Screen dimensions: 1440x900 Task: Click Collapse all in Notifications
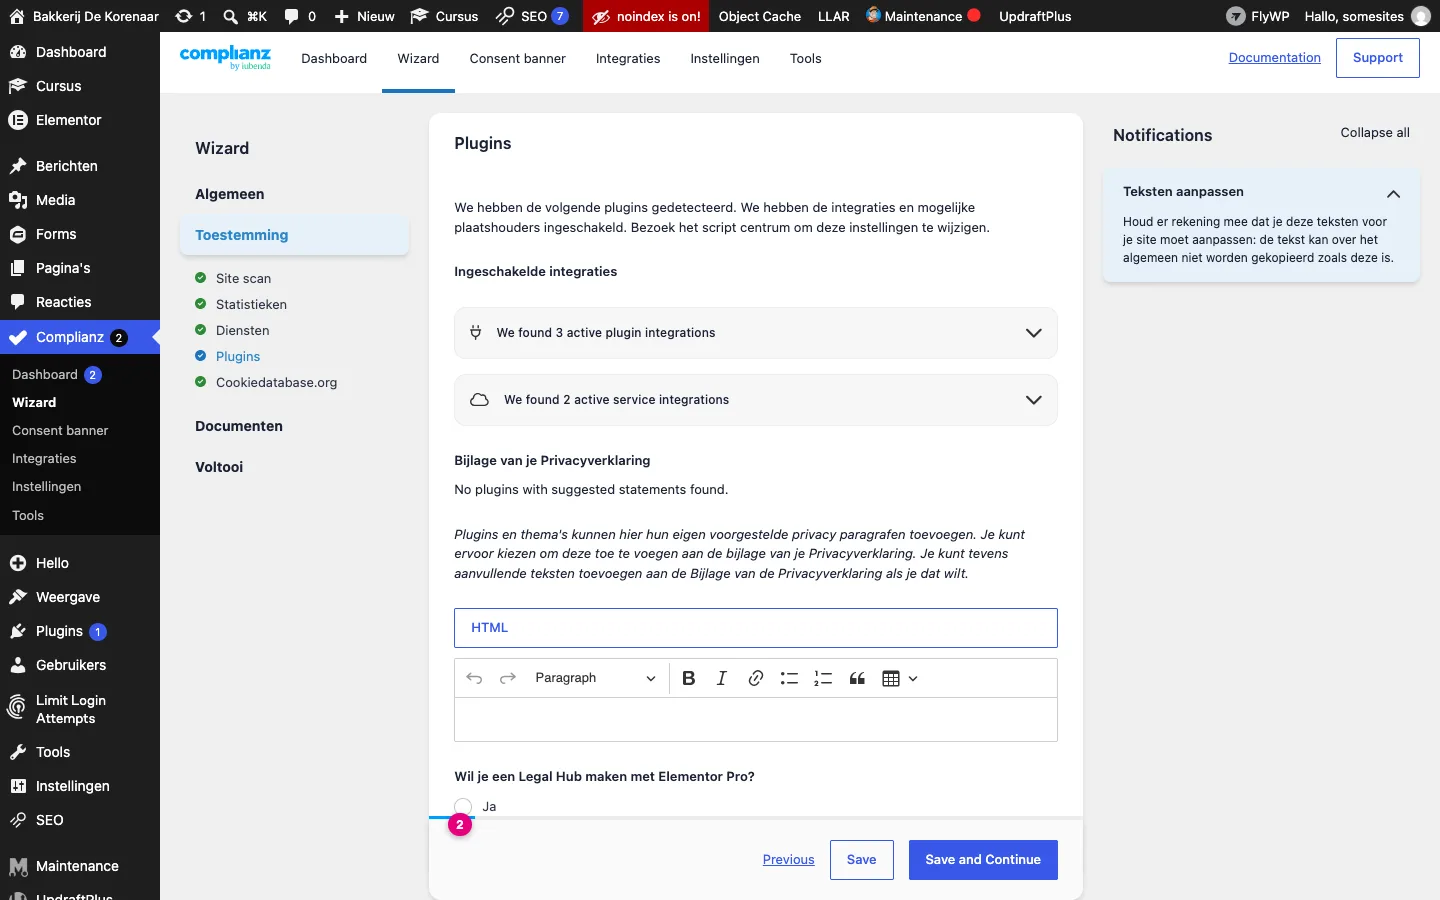1375,133
